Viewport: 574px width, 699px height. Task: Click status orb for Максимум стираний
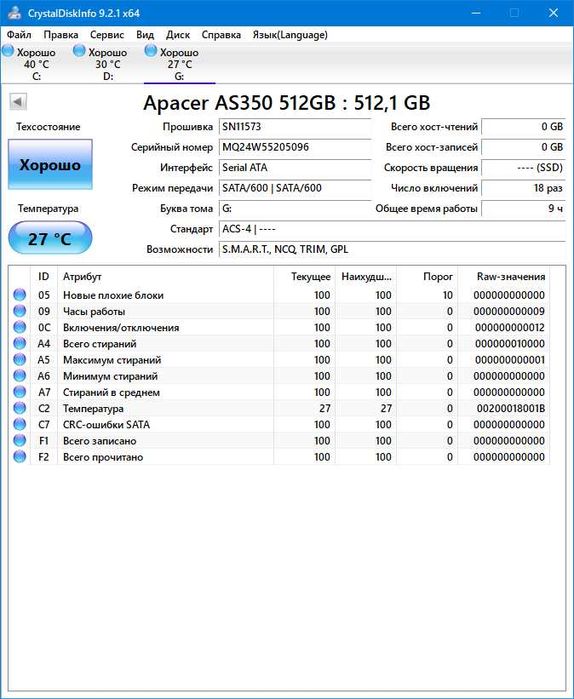pyautogui.click(x=20, y=359)
